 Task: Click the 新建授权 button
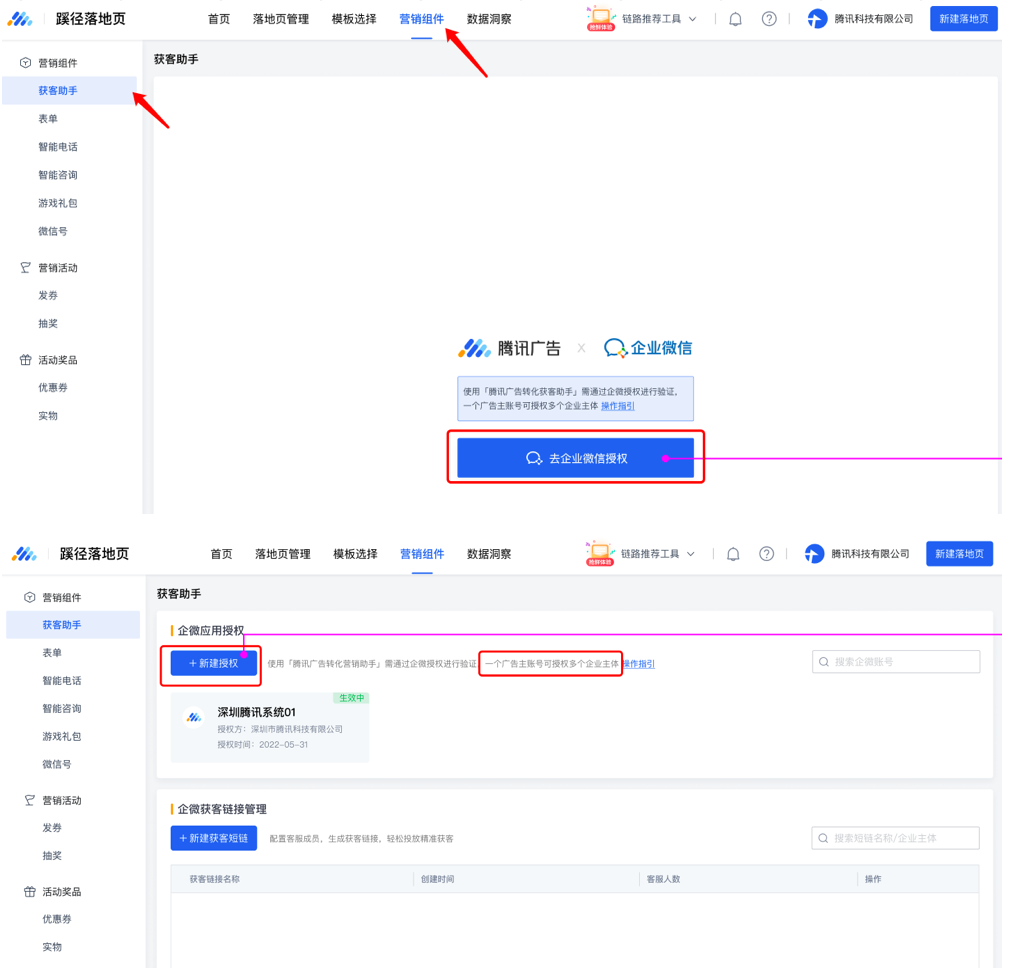pyautogui.click(x=214, y=663)
